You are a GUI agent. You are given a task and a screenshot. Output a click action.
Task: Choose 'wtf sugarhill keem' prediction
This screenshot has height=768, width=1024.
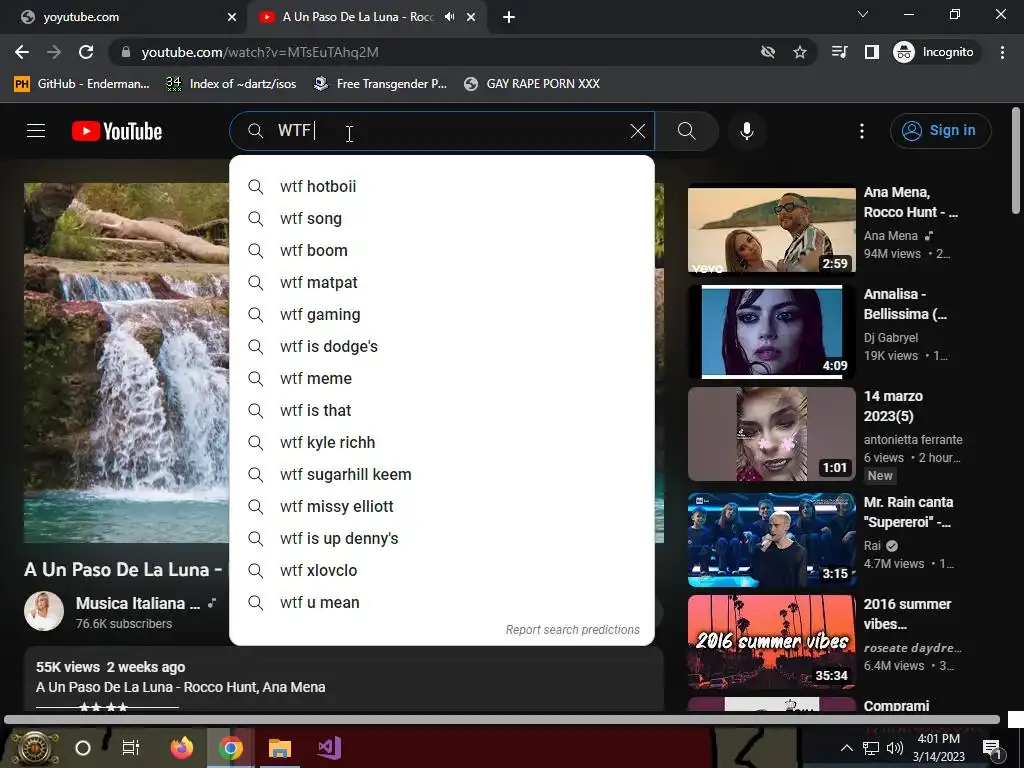point(441,475)
